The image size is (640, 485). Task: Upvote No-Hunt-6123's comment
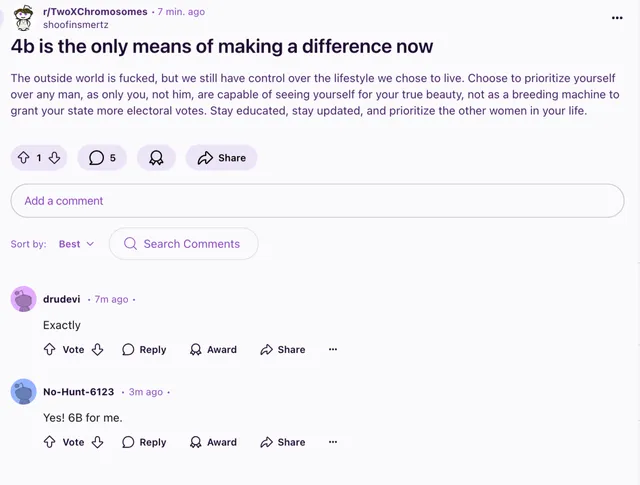pos(50,442)
